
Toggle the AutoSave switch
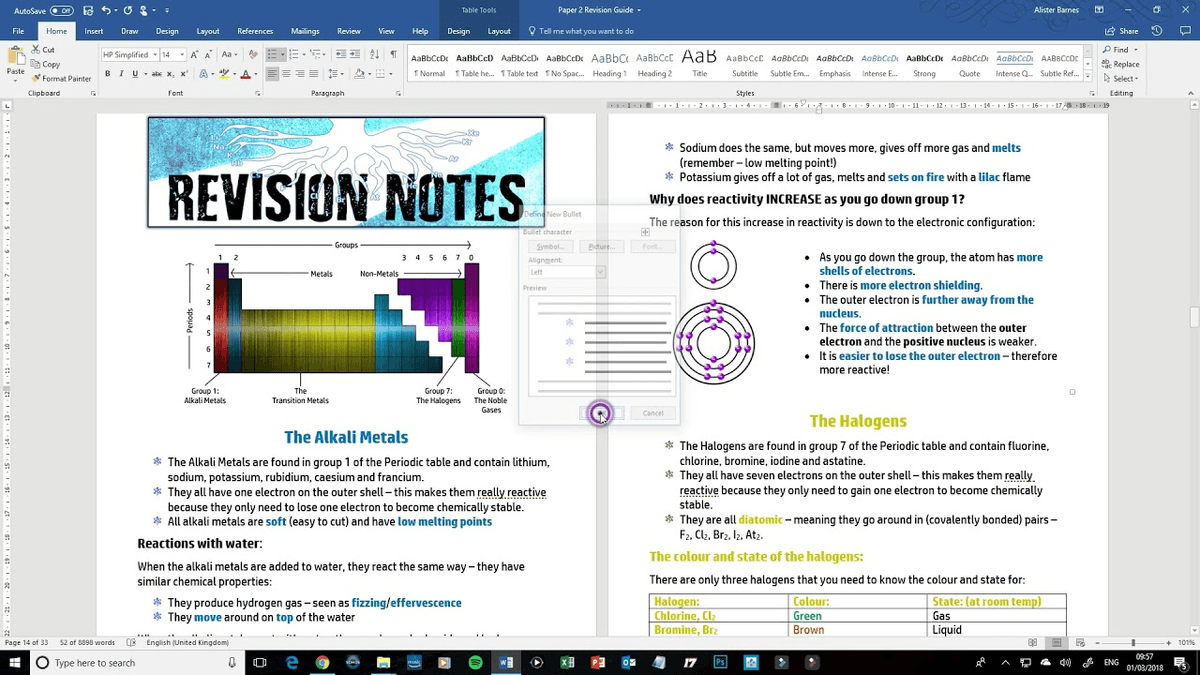[61, 10]
